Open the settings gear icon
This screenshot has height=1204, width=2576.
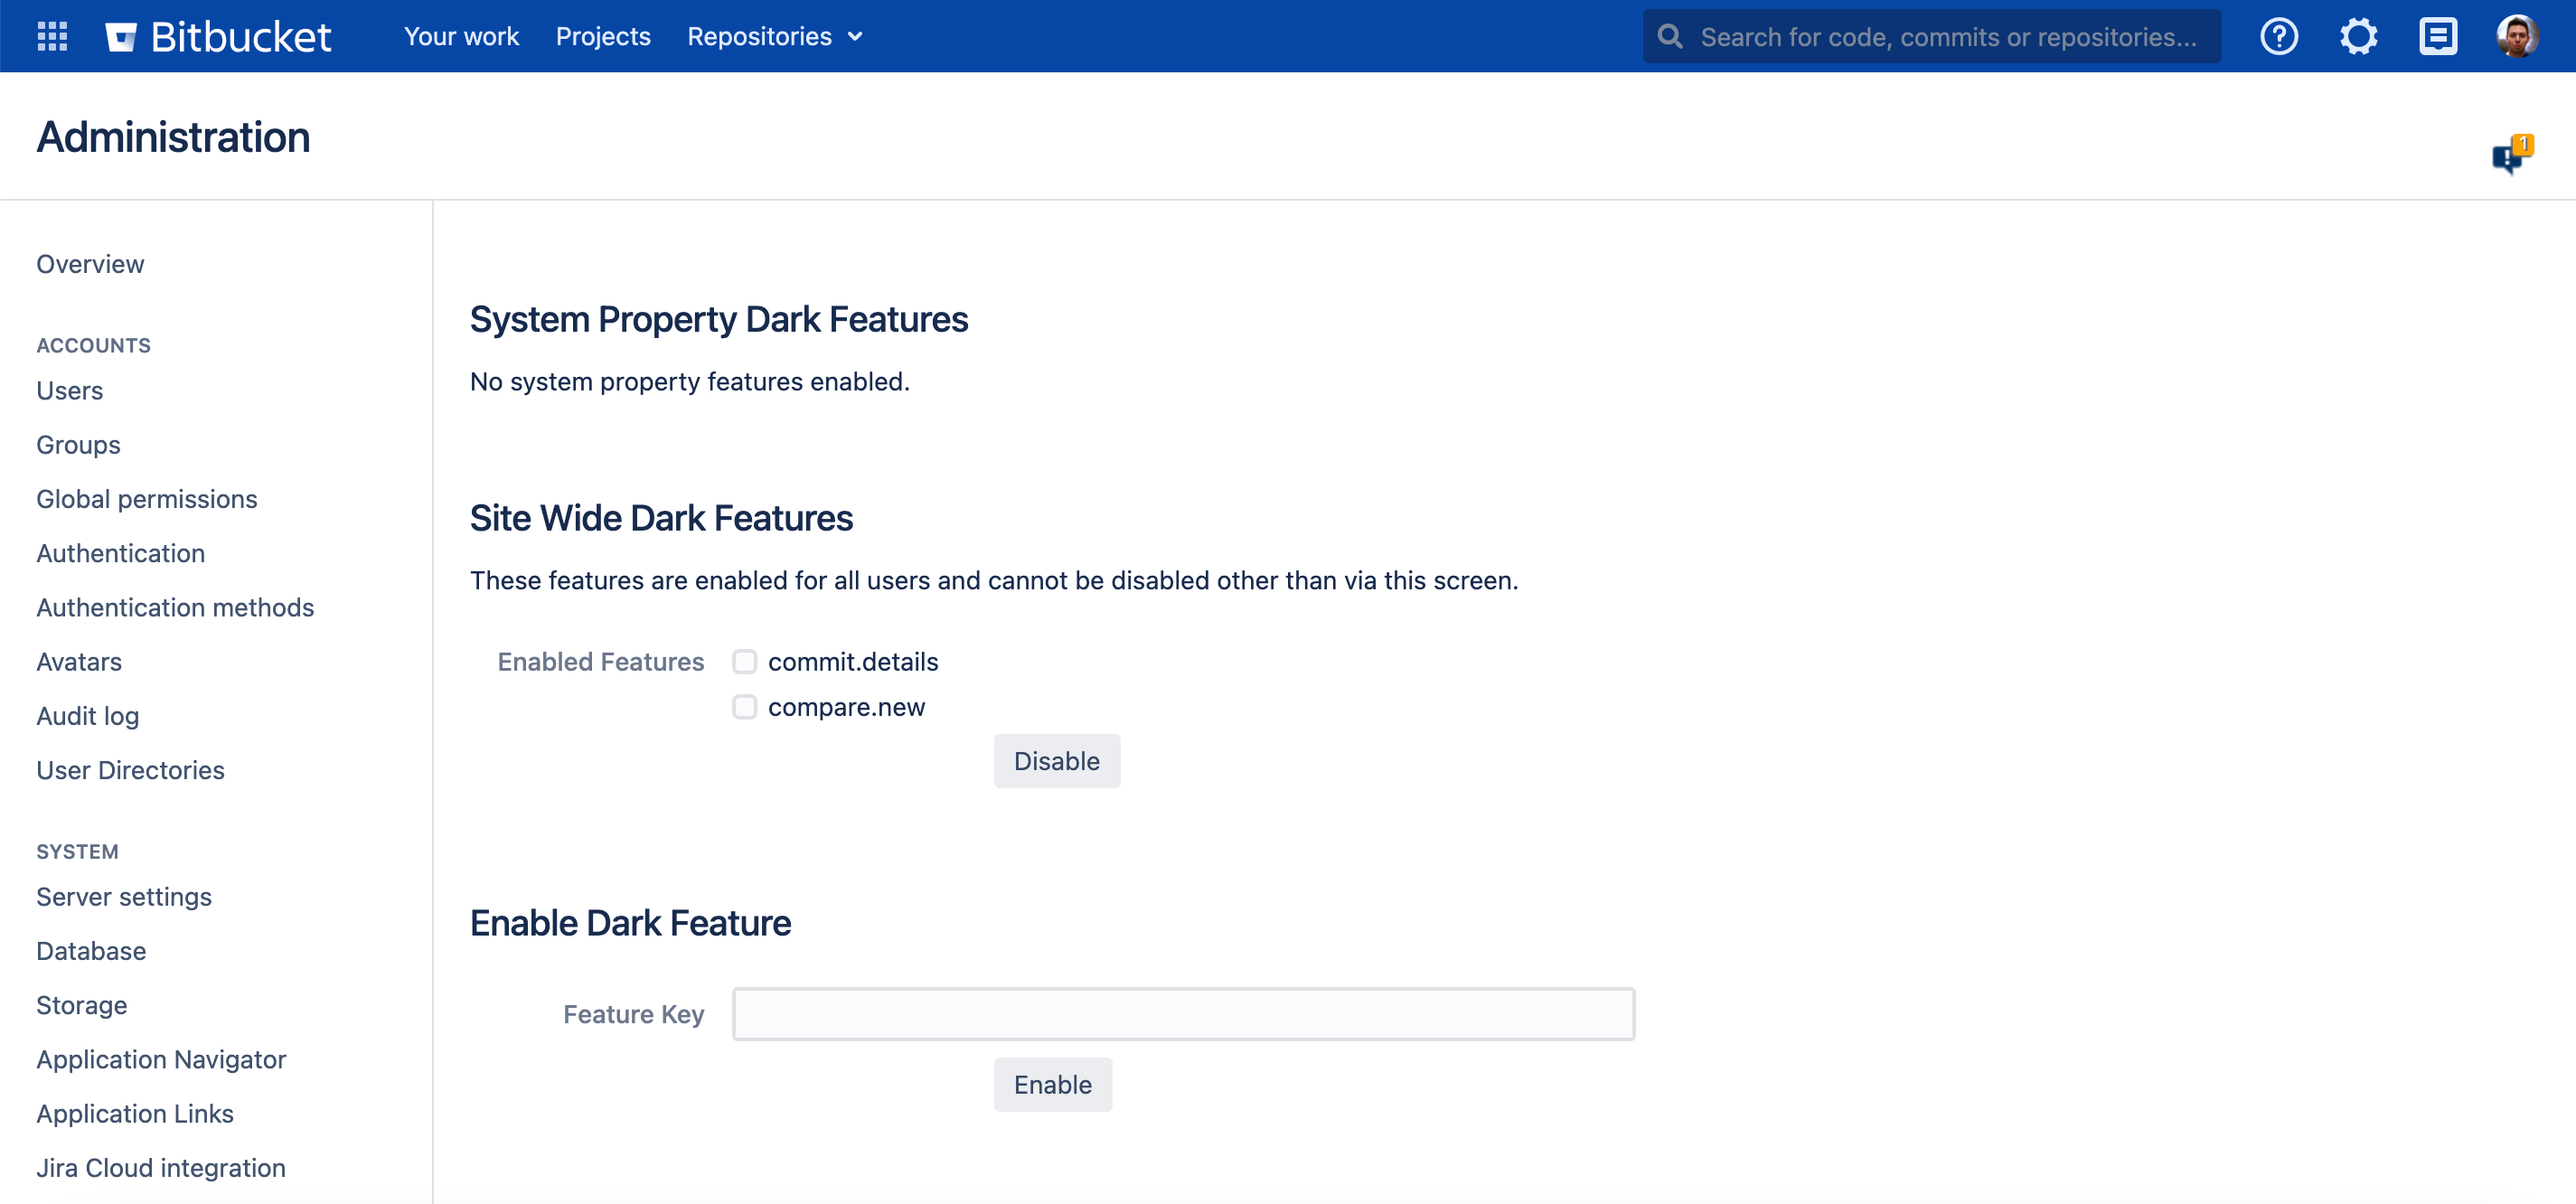[2359, 36]
